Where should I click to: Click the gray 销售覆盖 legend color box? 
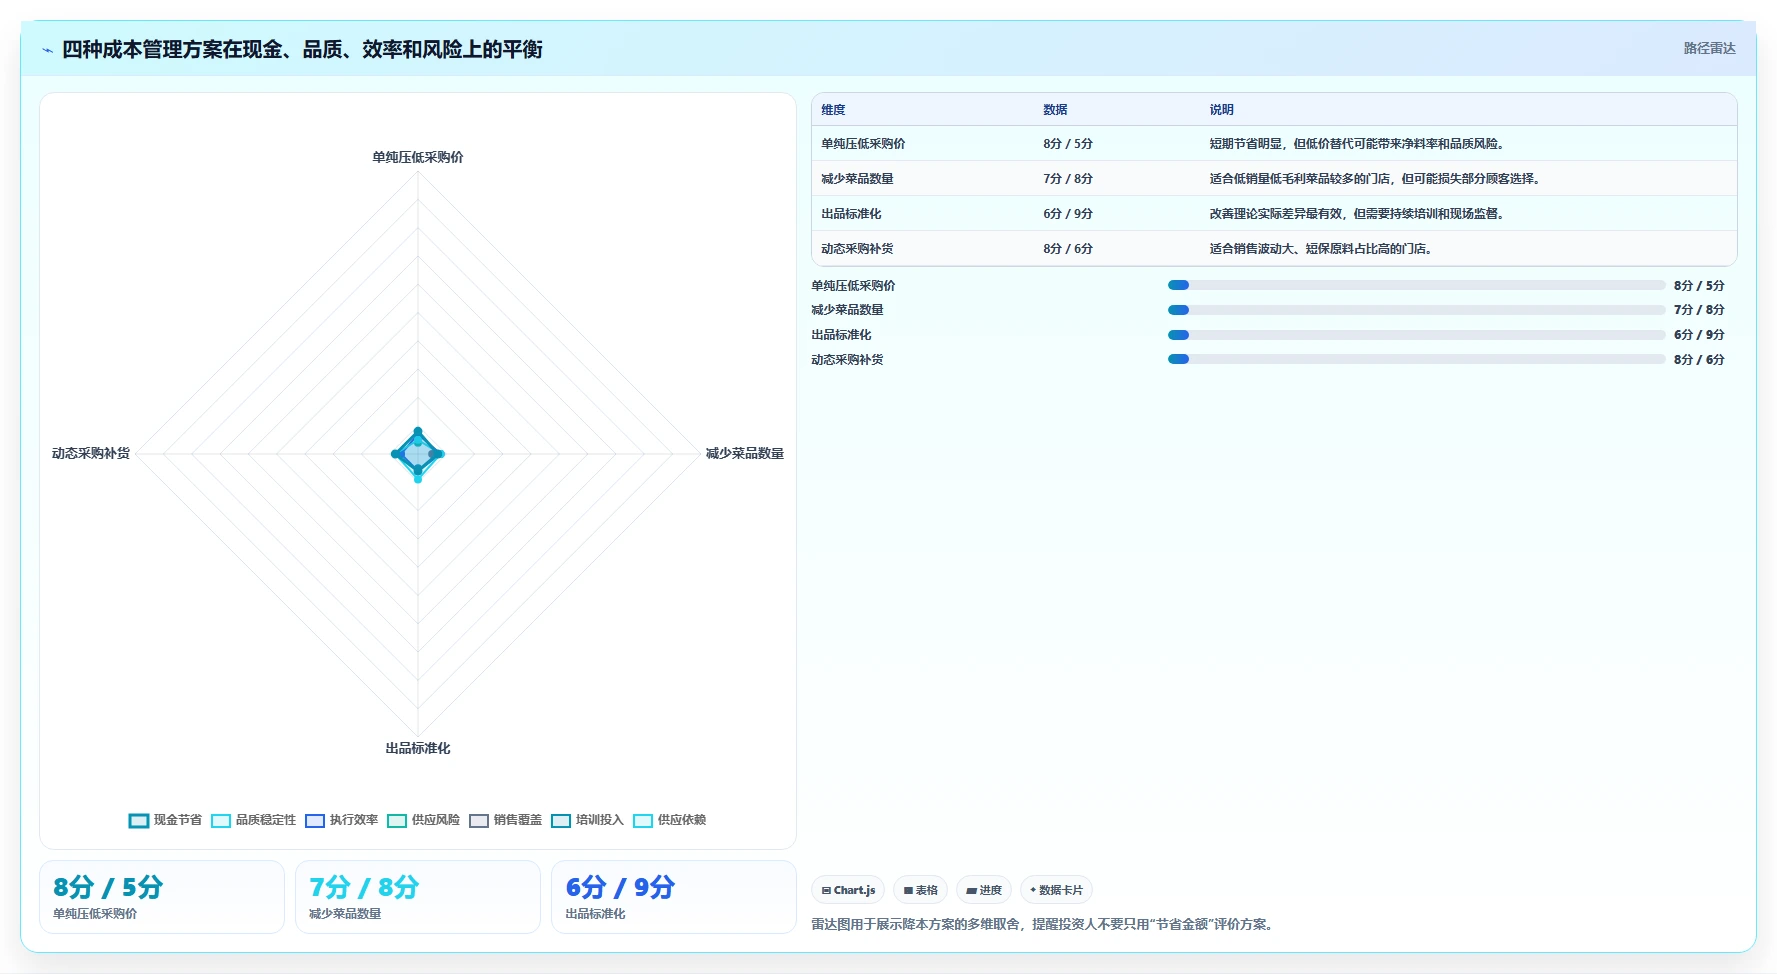479,821
